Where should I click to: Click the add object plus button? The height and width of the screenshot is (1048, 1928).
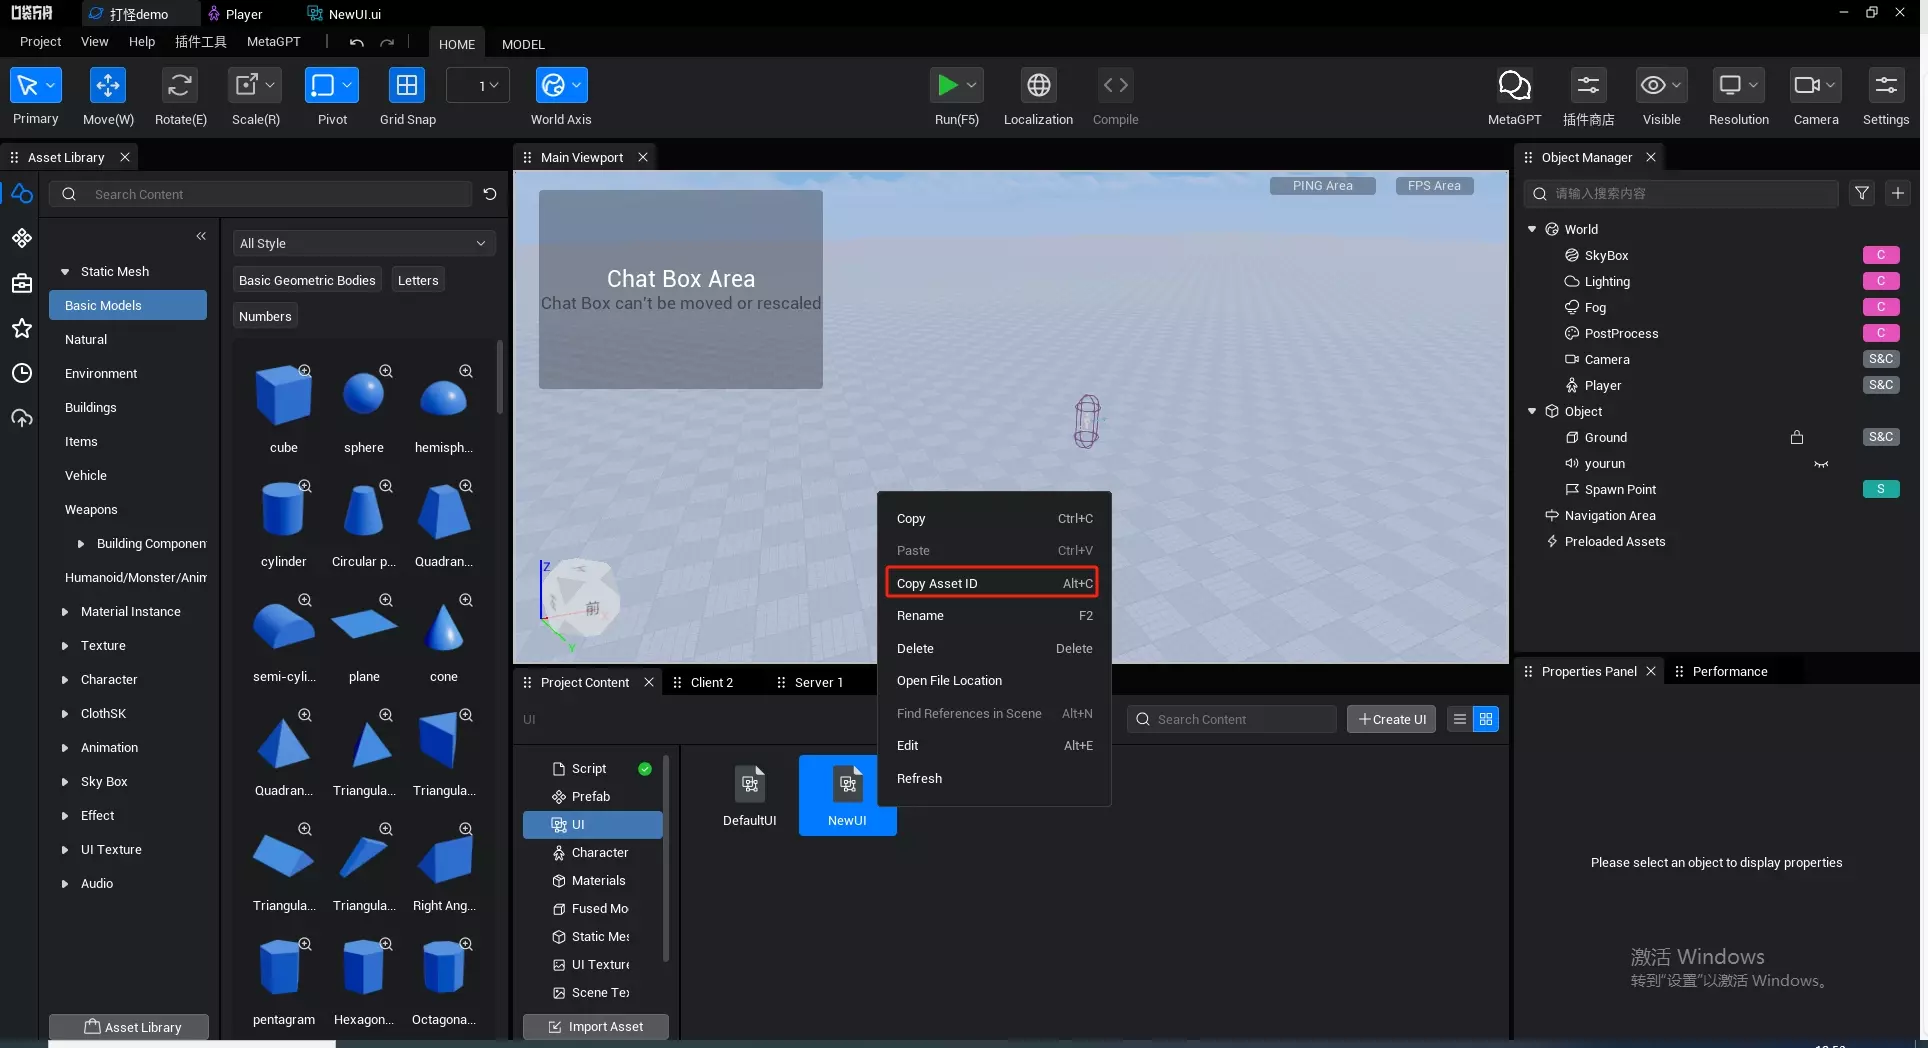(x=1898, y=193)
